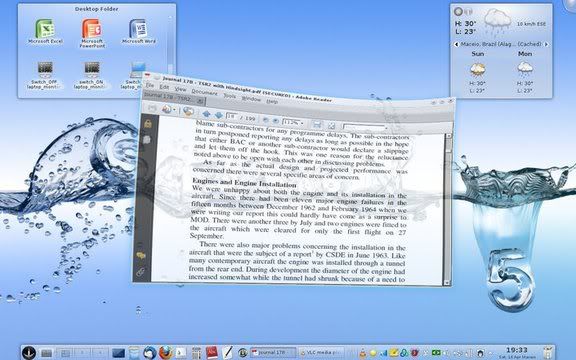Open the terminal icon in the panel
Screen dimensions: 576x360
180,353
